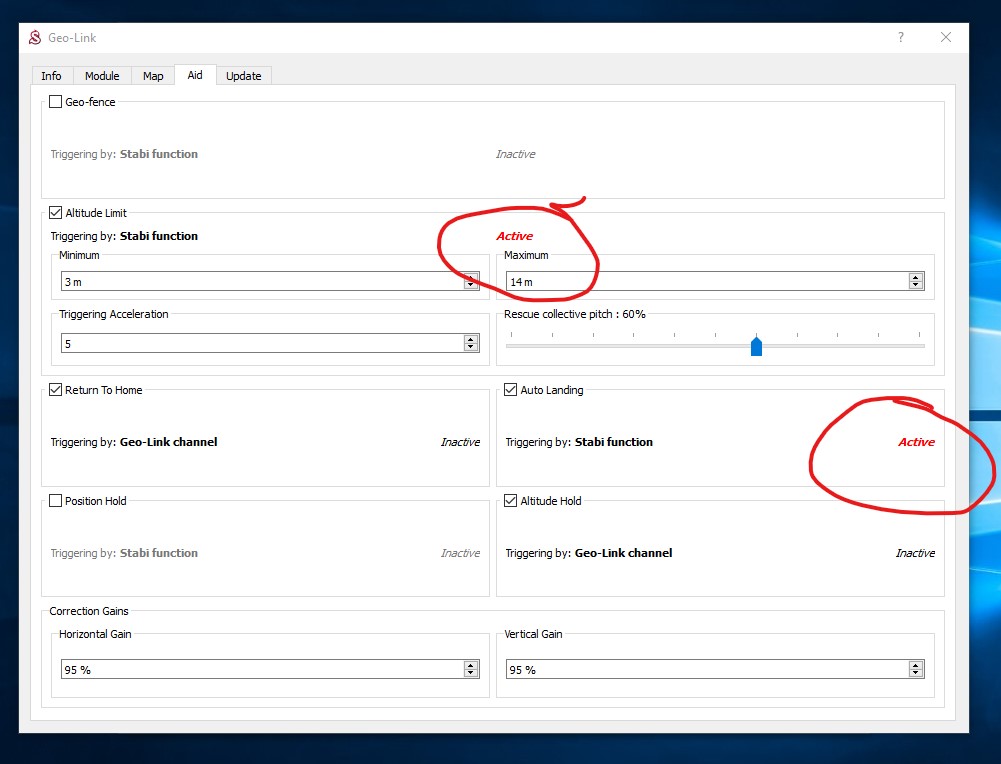Screen dimensions: 1001x764
Task: Toggle the Return To Home checkbox
Action: click(56, 390)
